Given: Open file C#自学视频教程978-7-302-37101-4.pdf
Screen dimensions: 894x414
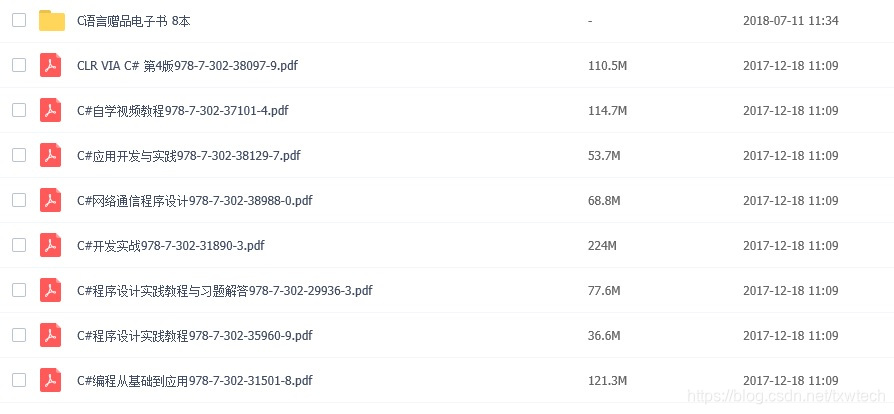Looking at the screenshot, I should 182,111.
